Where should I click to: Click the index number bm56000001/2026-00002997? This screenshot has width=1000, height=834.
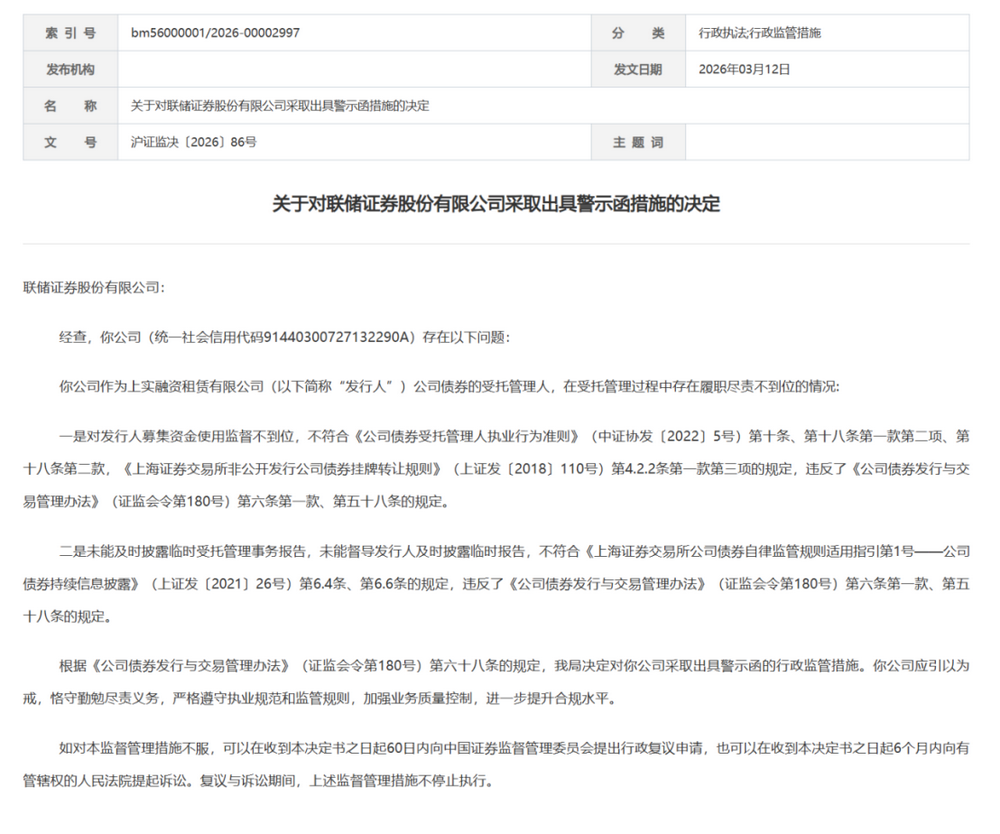[215, 33]
